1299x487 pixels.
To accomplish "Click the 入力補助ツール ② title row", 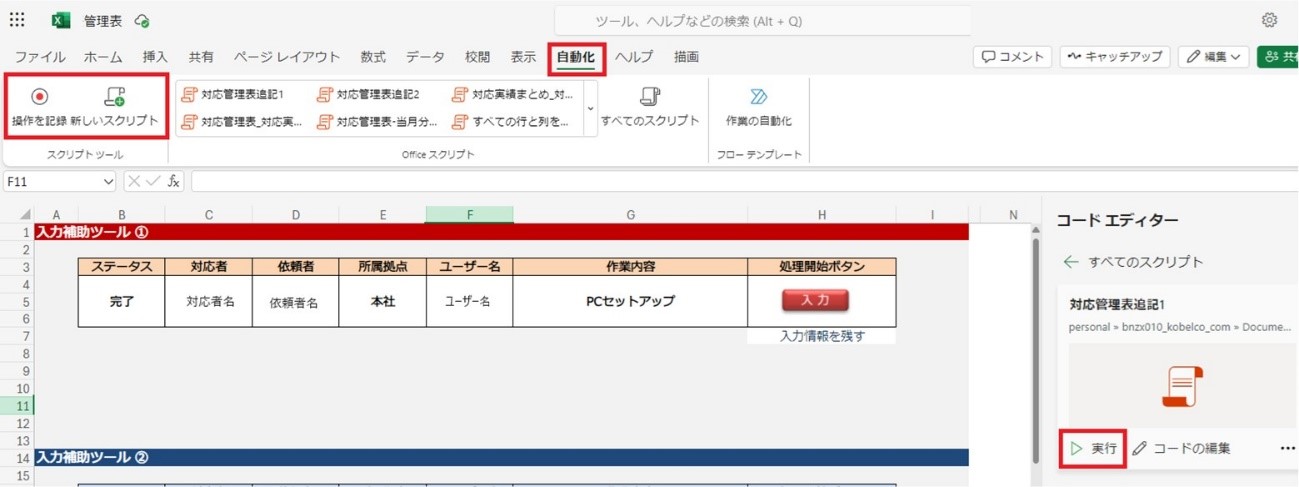I will pyautogui.click(x=501, y=457).
